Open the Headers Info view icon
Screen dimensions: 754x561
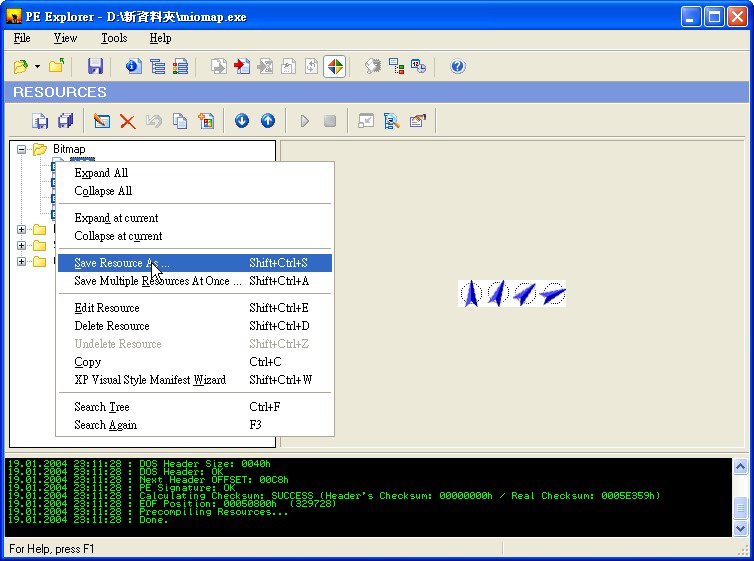[134, 66]
